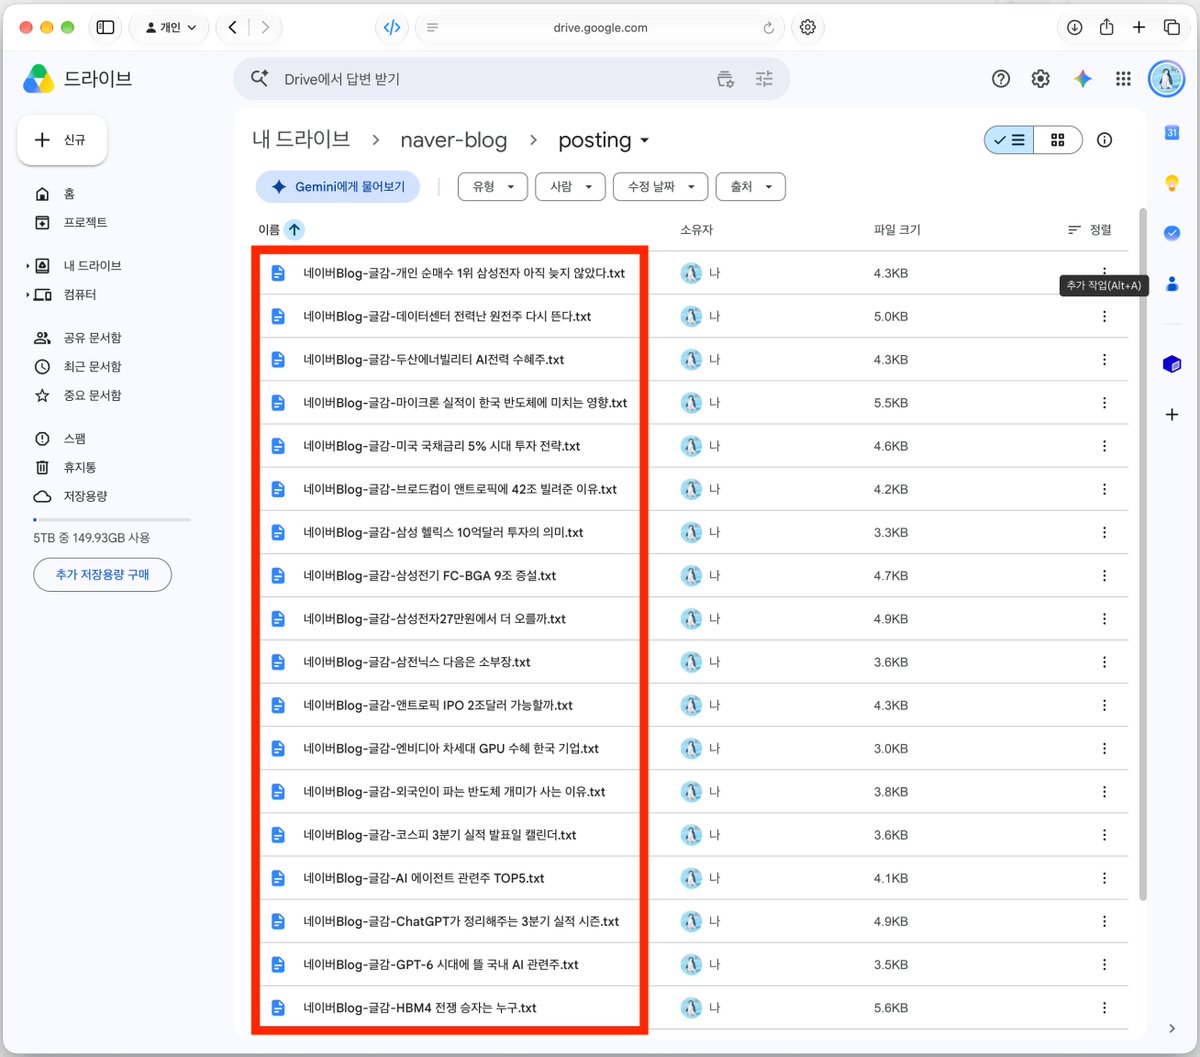The width and height of the screenshot is (1200, 1057).
Task: Expand 내 드라이브 tree in sidebar
Action: click(28, 266)
